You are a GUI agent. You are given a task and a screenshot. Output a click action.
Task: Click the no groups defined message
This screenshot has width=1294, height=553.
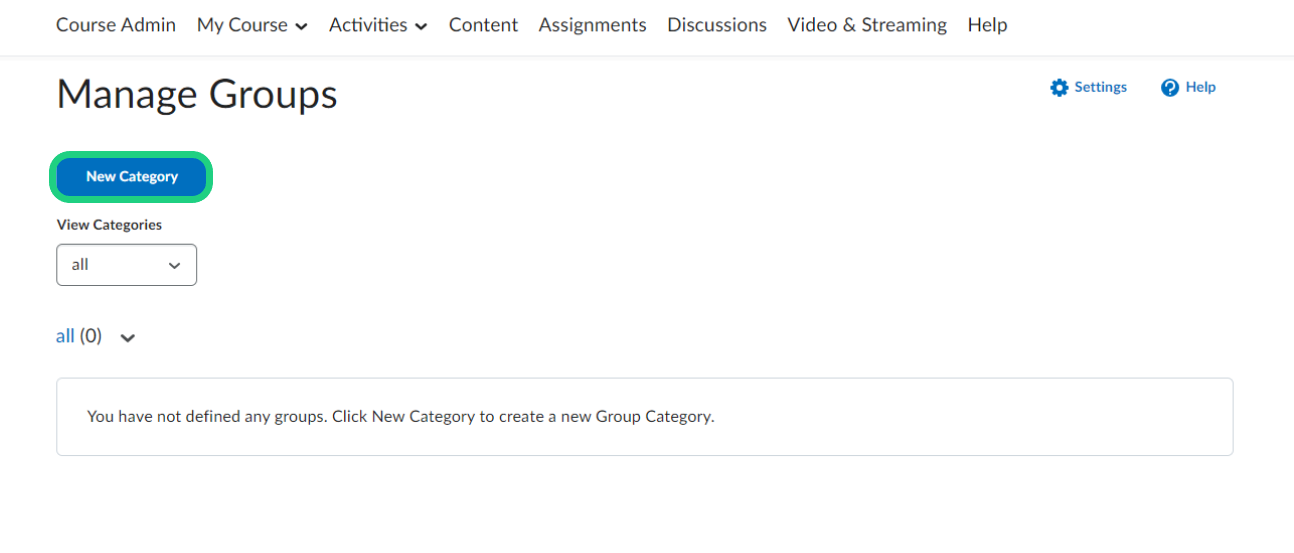(400, 417)
